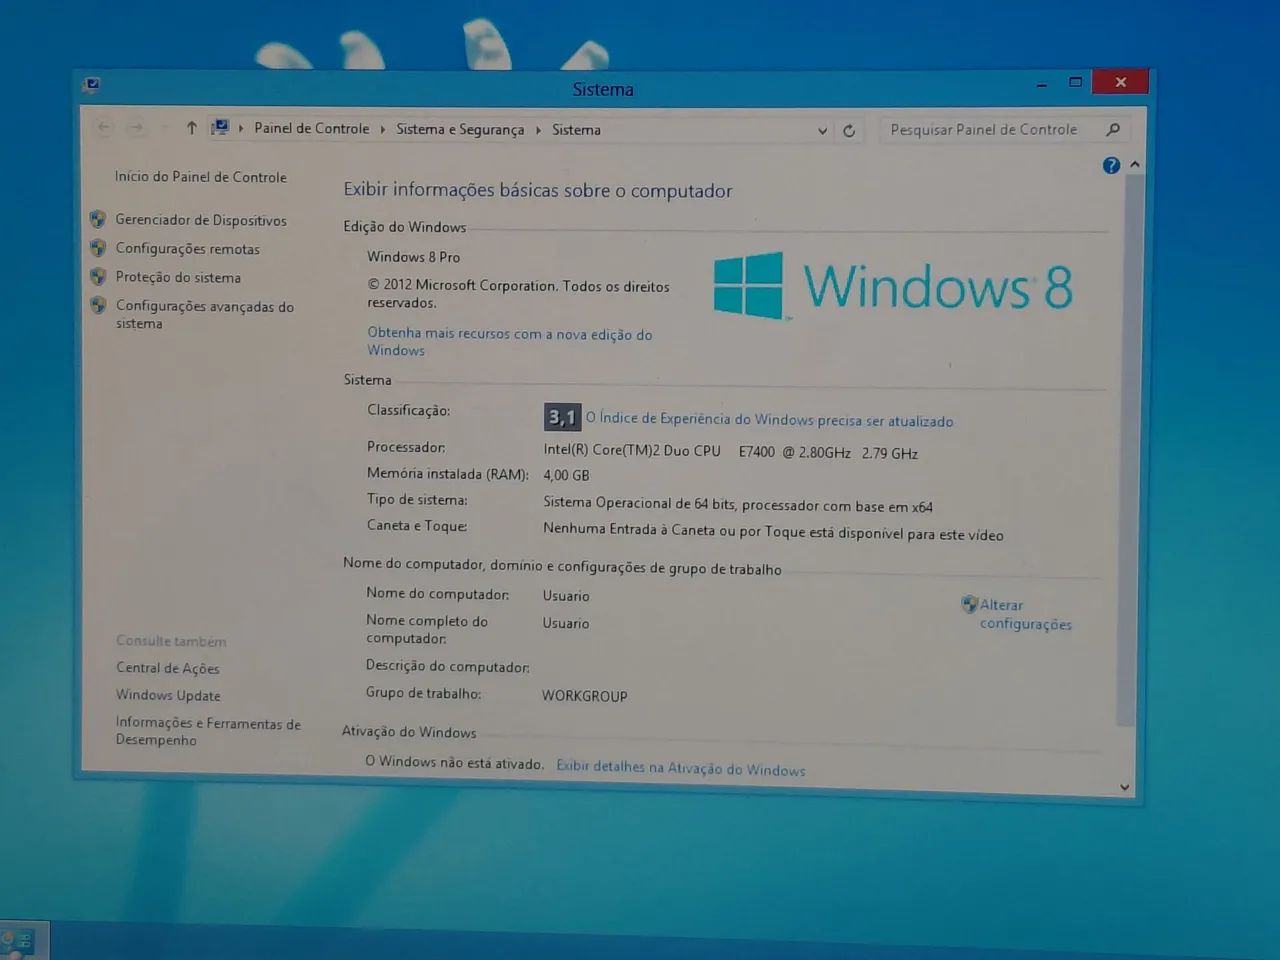1280x960 pixels.
Task: Open the recent locations dropdown arrow
Action: (x=163, y=128)
